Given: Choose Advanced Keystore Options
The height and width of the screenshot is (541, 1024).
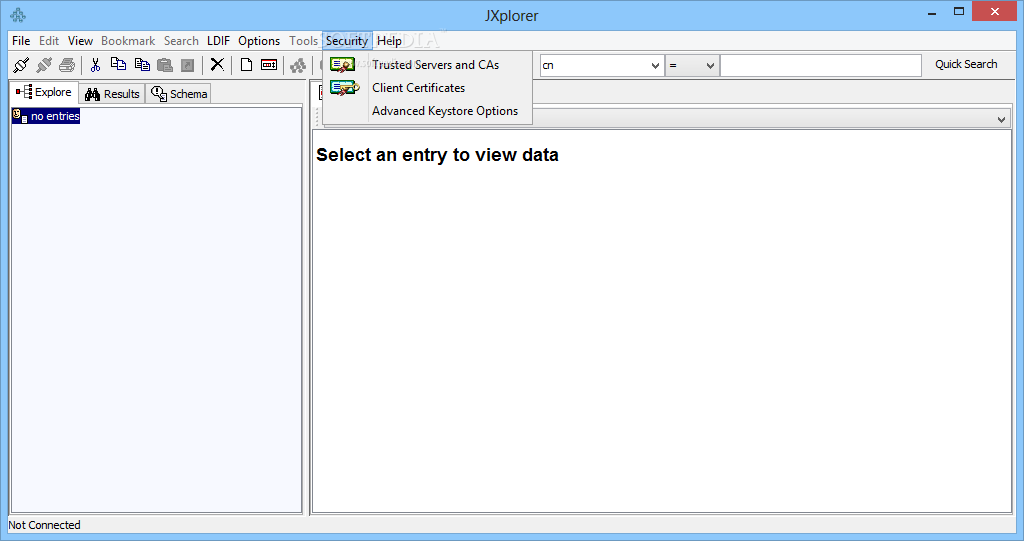Looking at the screenshot, I should [x=428, y=110].
